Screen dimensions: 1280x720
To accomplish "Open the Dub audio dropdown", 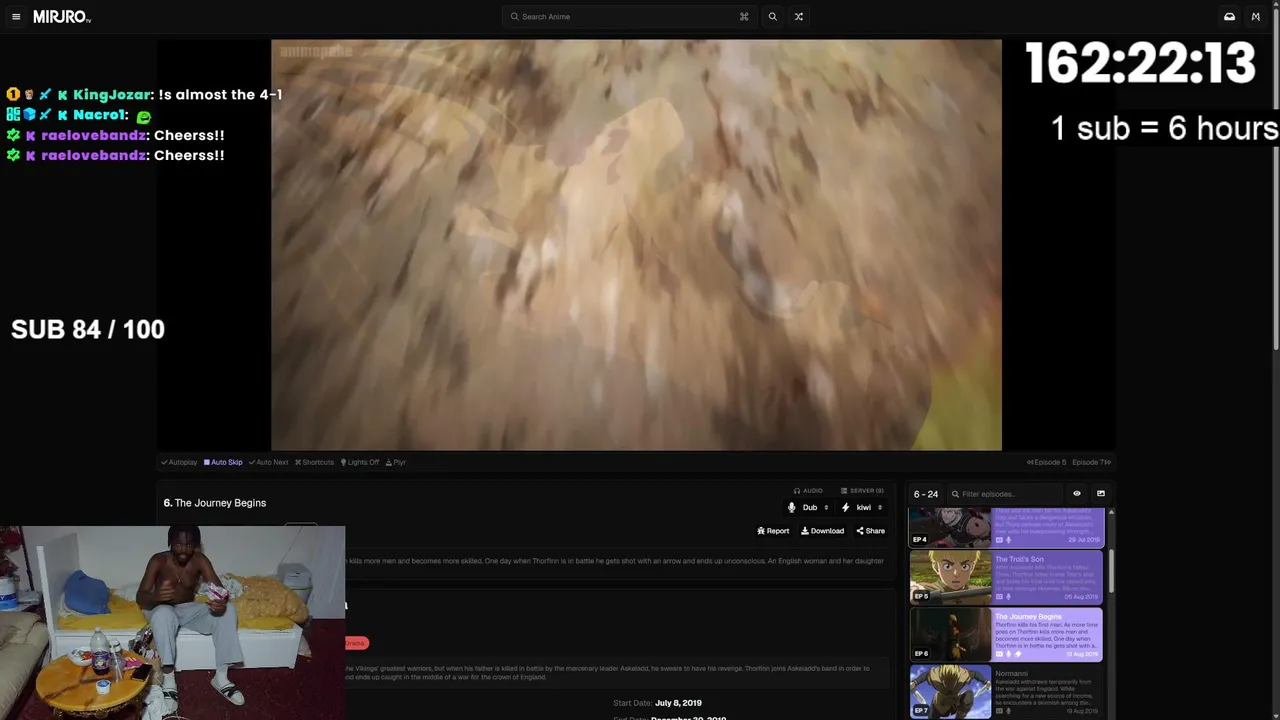I will click(x=807, y=508).
